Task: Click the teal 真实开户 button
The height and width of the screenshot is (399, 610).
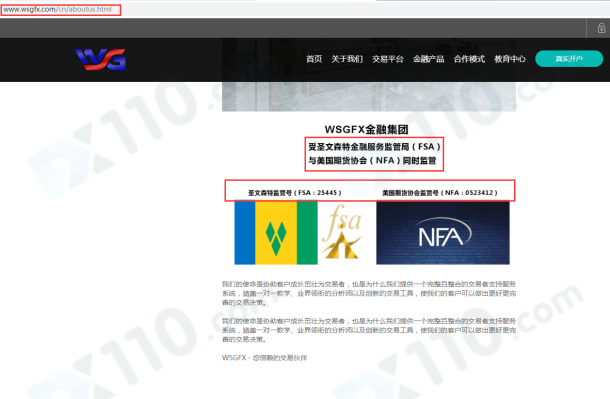Action: click(569, 59)
